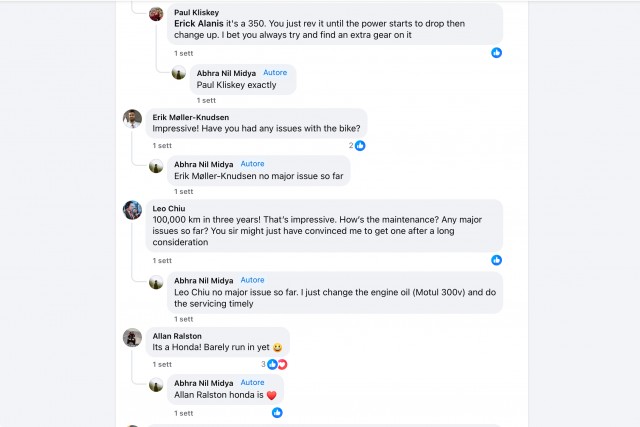This screenshot has width=640, height=427.
Task: View like and love reactions on Allan Ralston's comment
Action: point(274,364)
